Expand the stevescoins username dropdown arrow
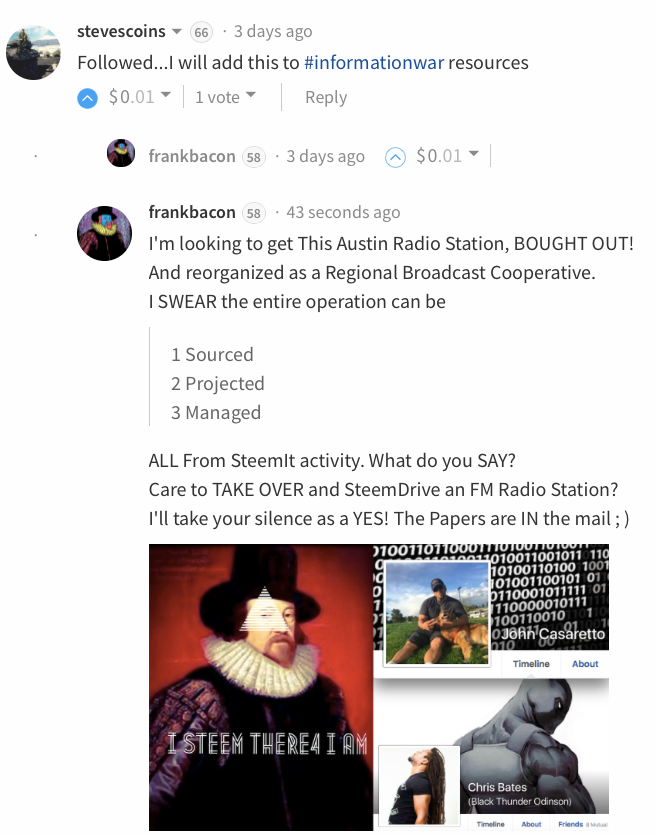The height and width of the screenshot is (834, 656). [177, 31]
